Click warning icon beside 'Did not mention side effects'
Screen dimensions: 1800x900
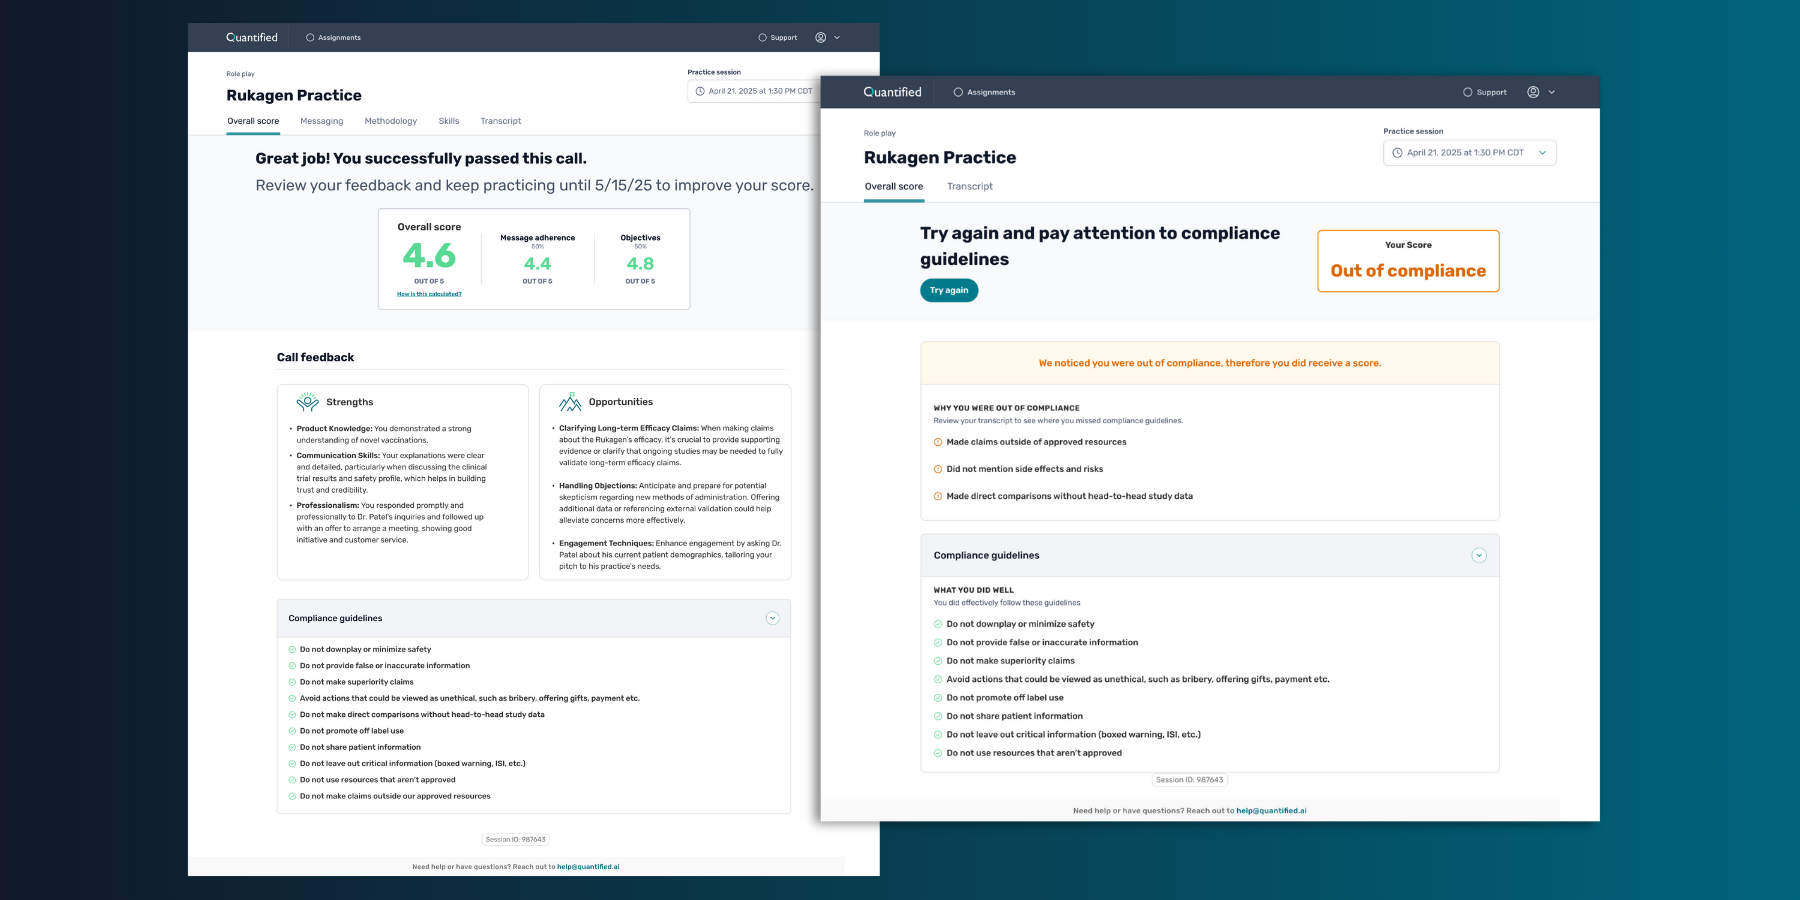tap(938, 469)
